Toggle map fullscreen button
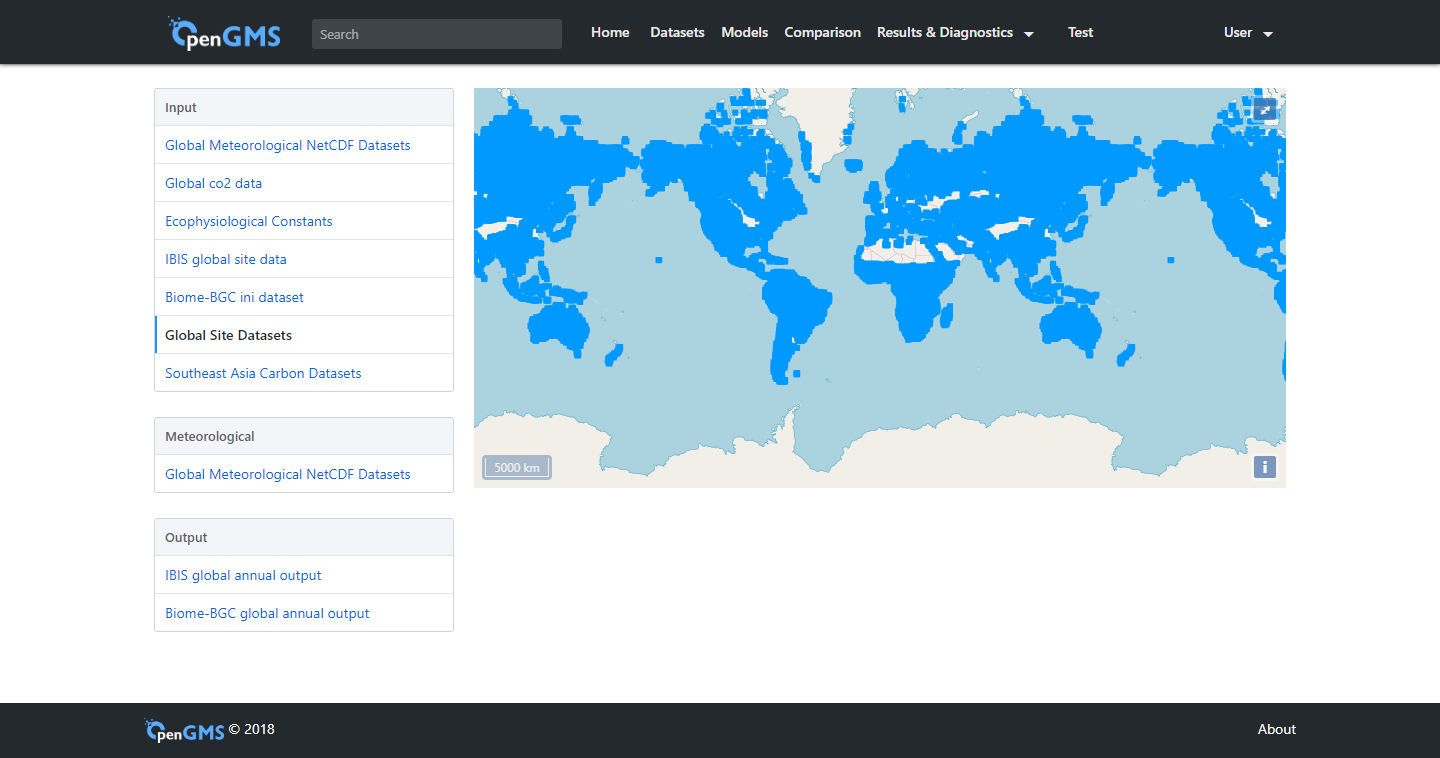 click(x=1265, y=109)
